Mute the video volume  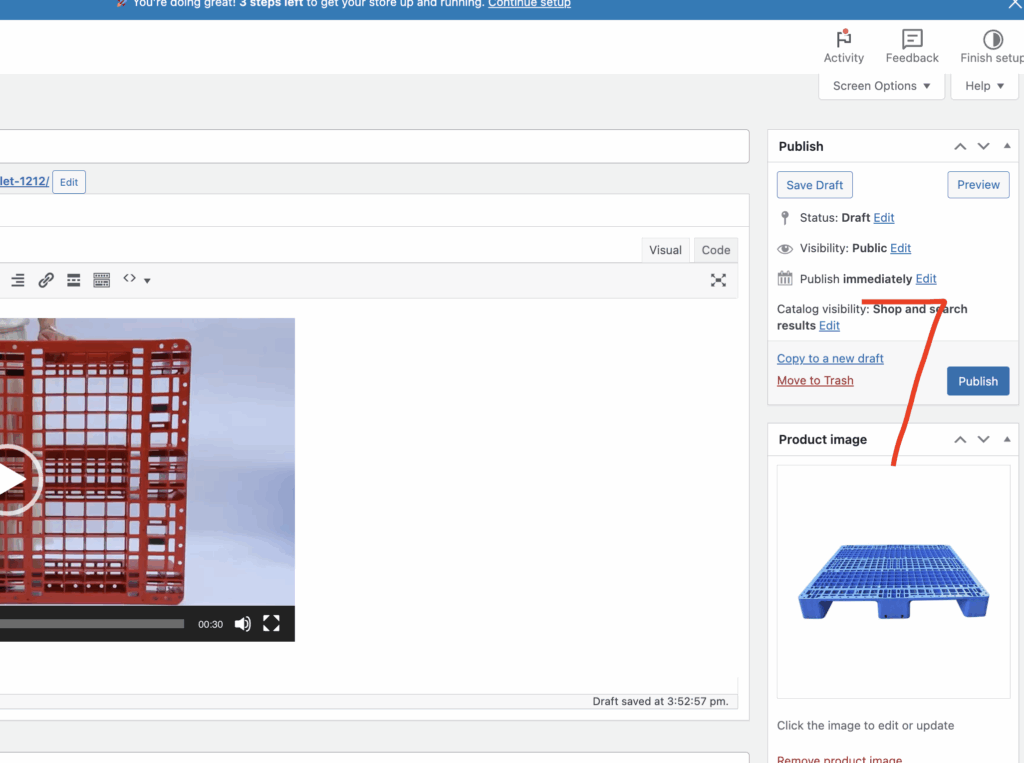pyautogui.click(x=242, y=624)
